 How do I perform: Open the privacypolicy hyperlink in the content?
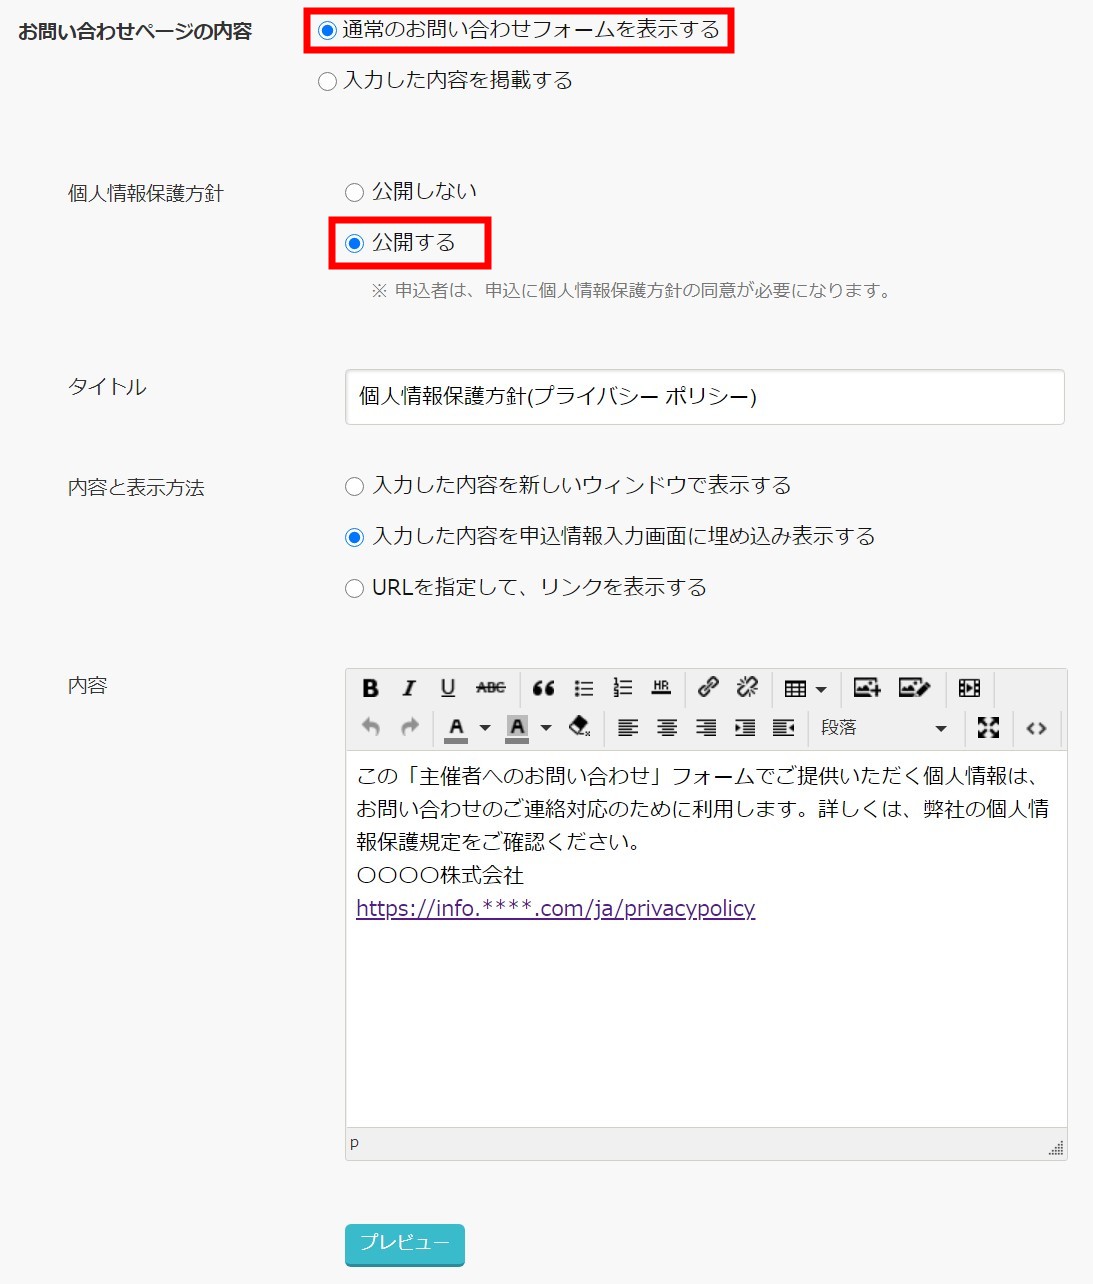[554, 909]
